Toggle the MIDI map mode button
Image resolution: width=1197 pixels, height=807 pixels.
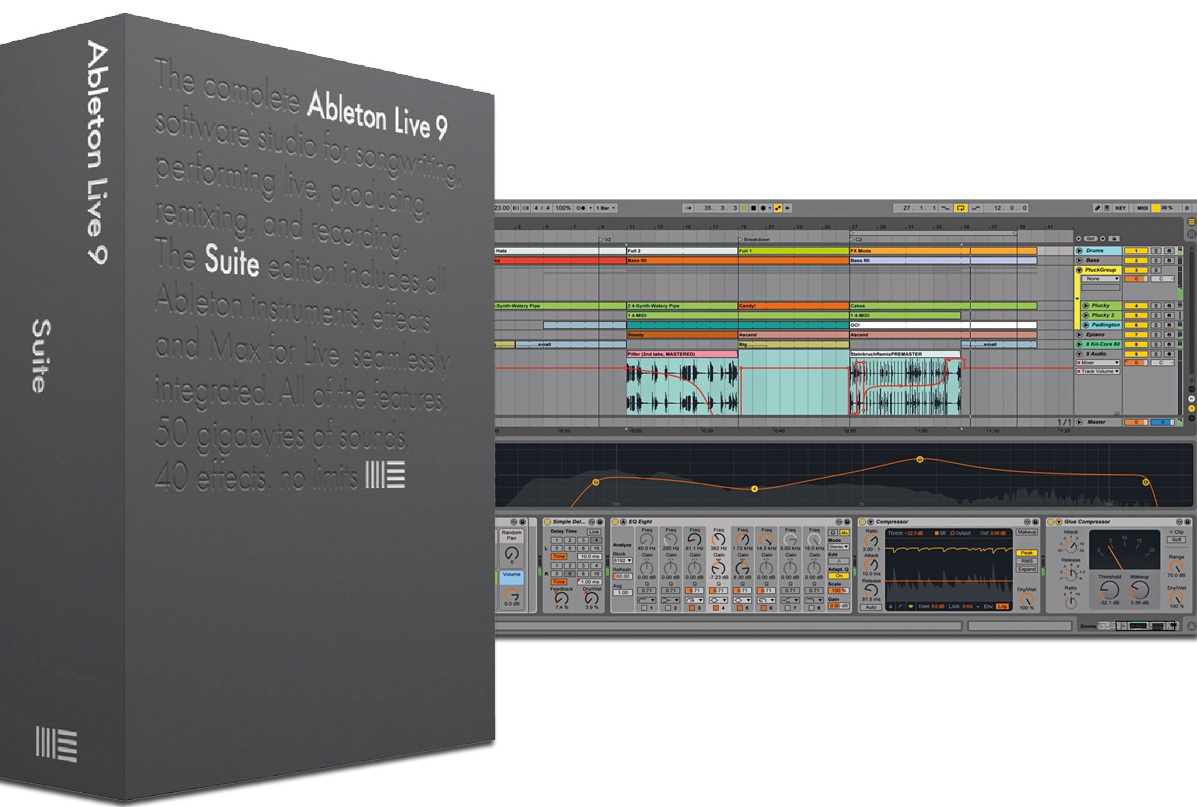coord(1143,208)
